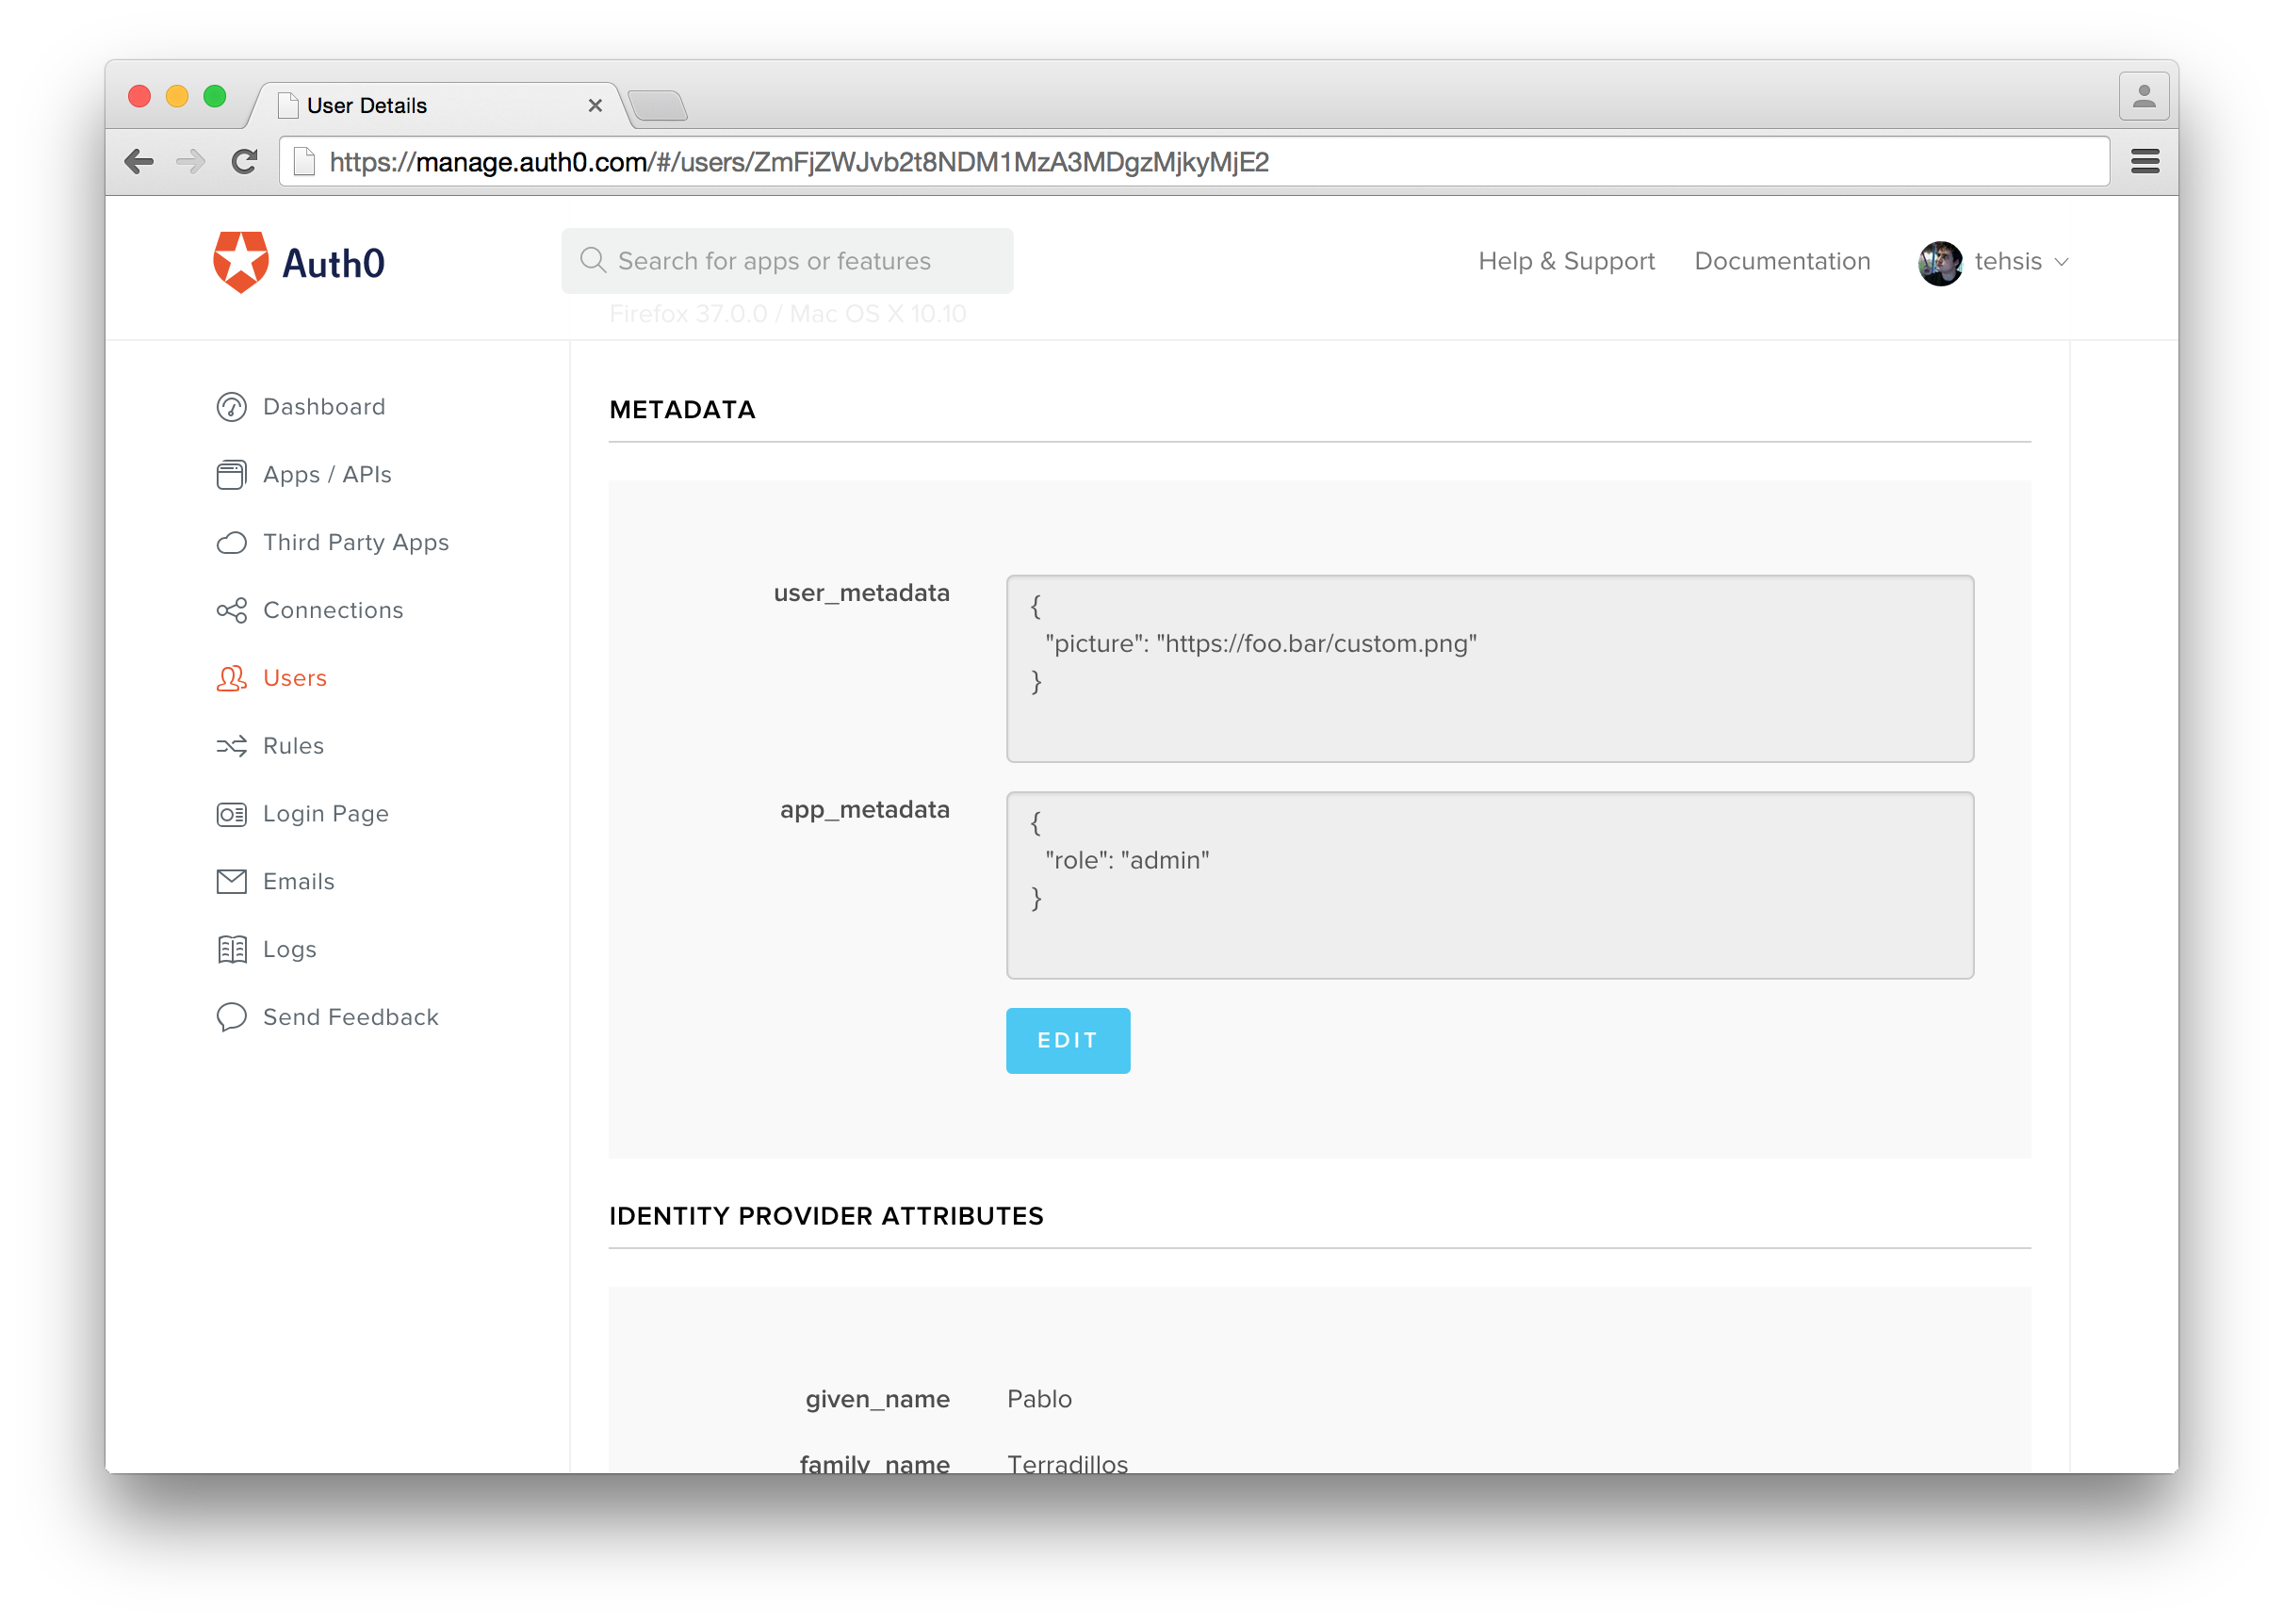
Task: Click the Apps / APIs window icon
Action: tap(231, 475)
